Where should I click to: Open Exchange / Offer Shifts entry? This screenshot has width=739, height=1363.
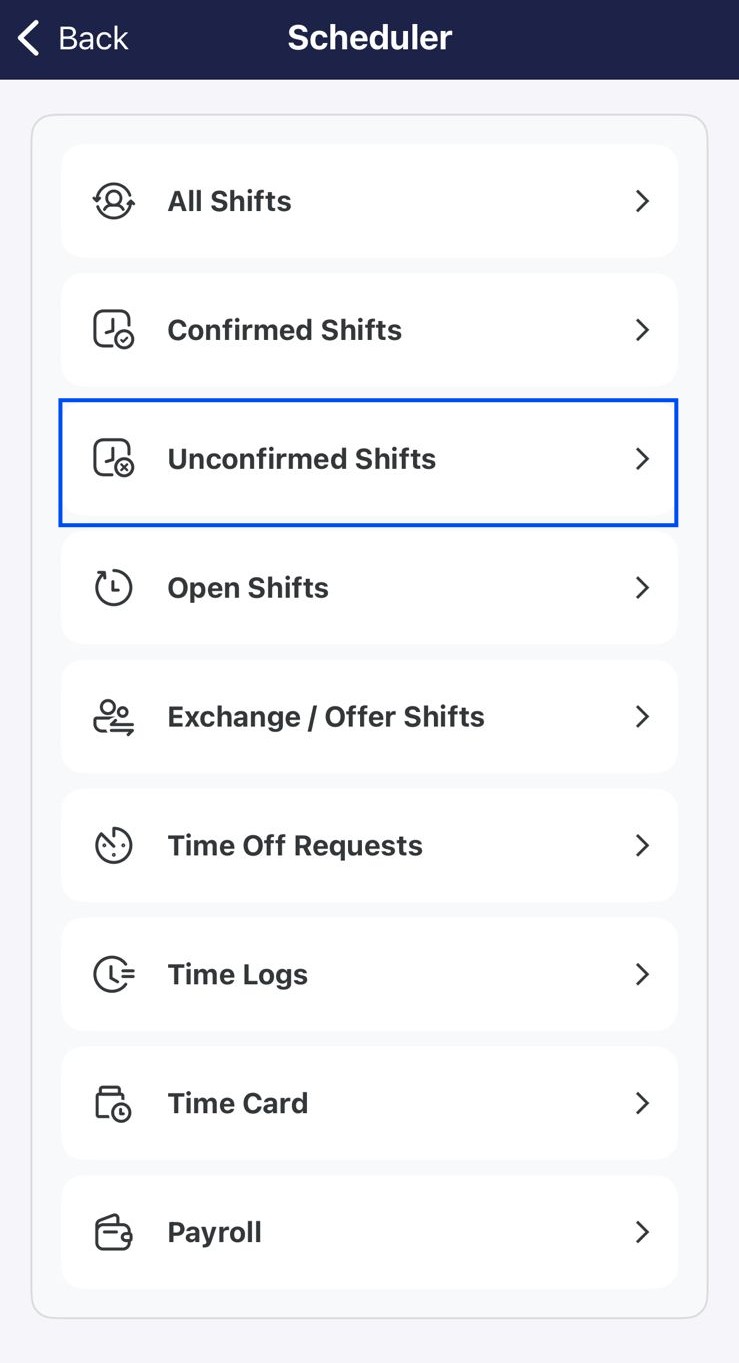pos(369,717)
